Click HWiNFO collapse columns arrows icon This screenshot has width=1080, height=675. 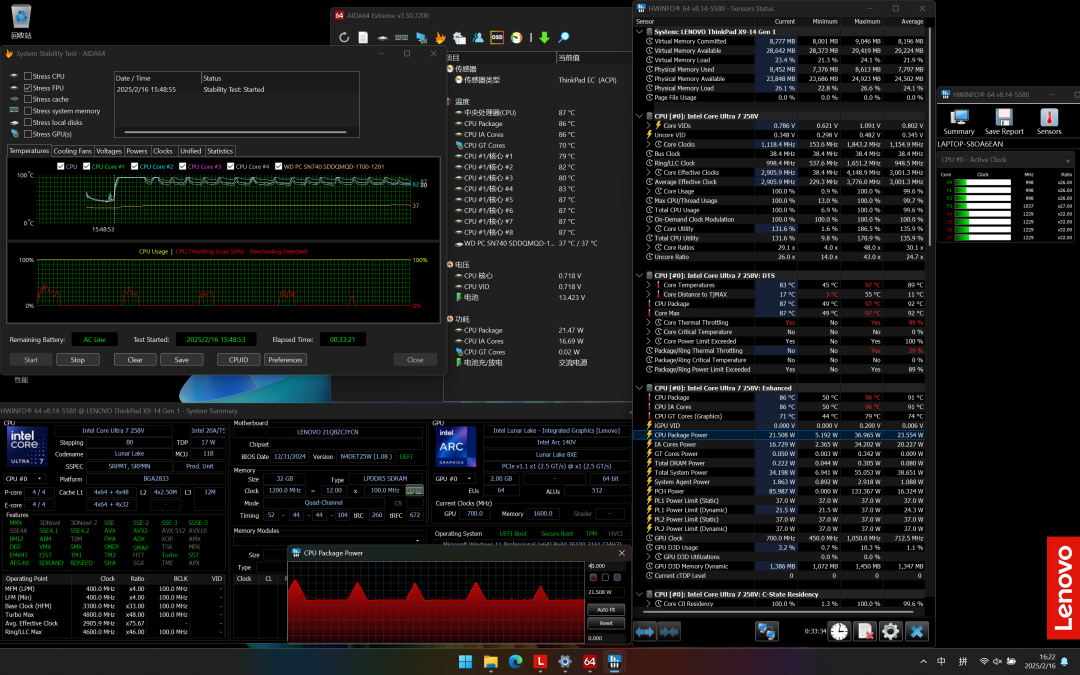[x=669, y=631]
